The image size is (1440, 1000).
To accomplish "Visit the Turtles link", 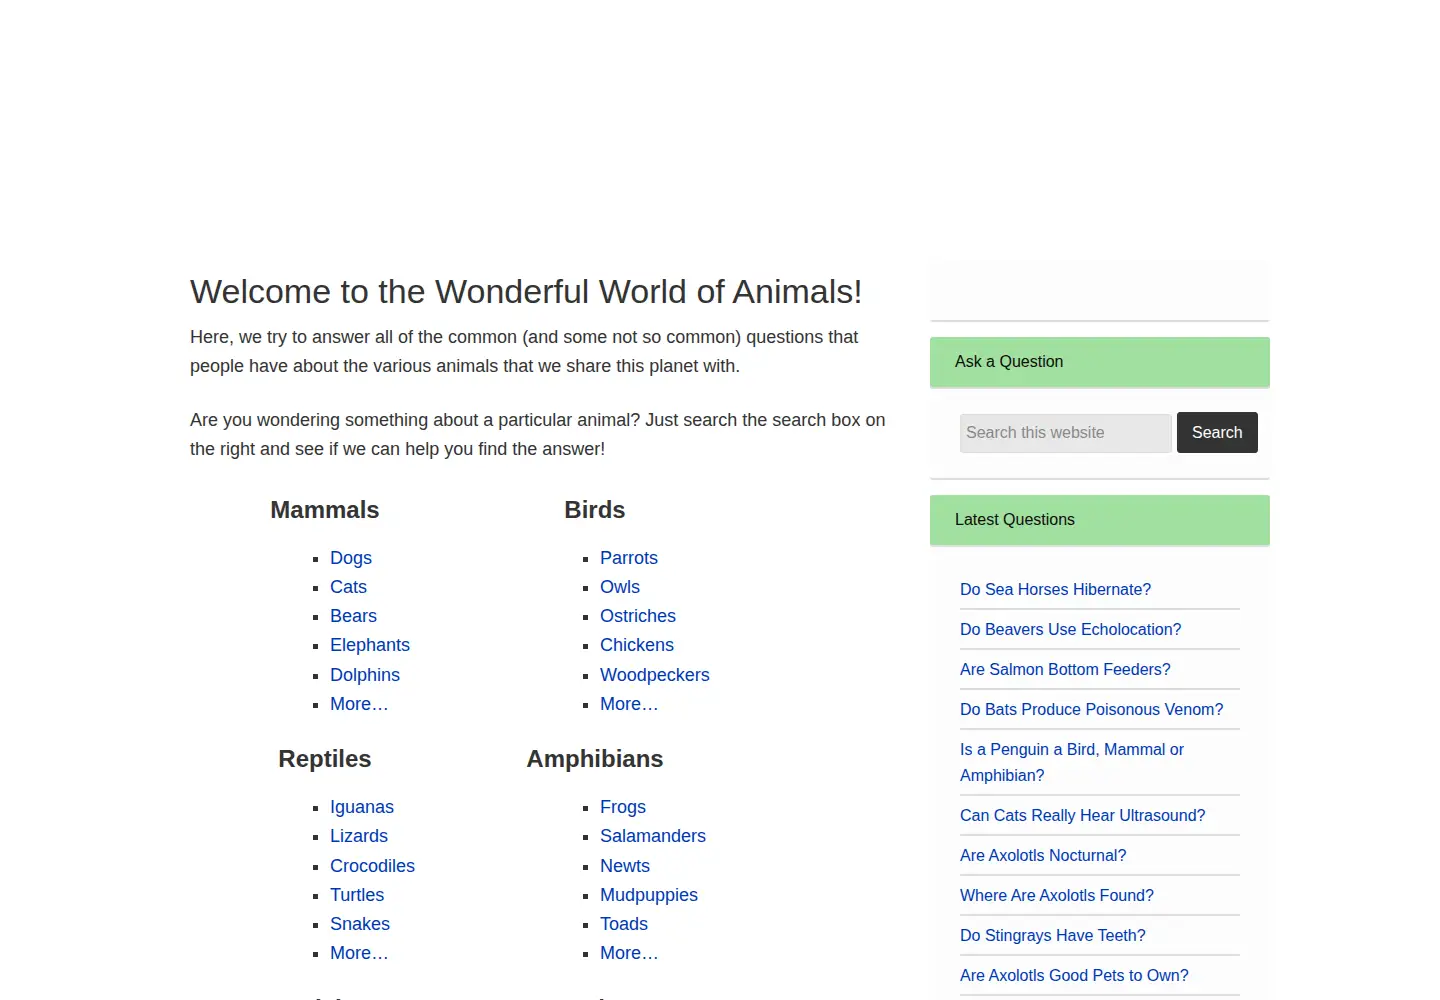I will point(357,895).
